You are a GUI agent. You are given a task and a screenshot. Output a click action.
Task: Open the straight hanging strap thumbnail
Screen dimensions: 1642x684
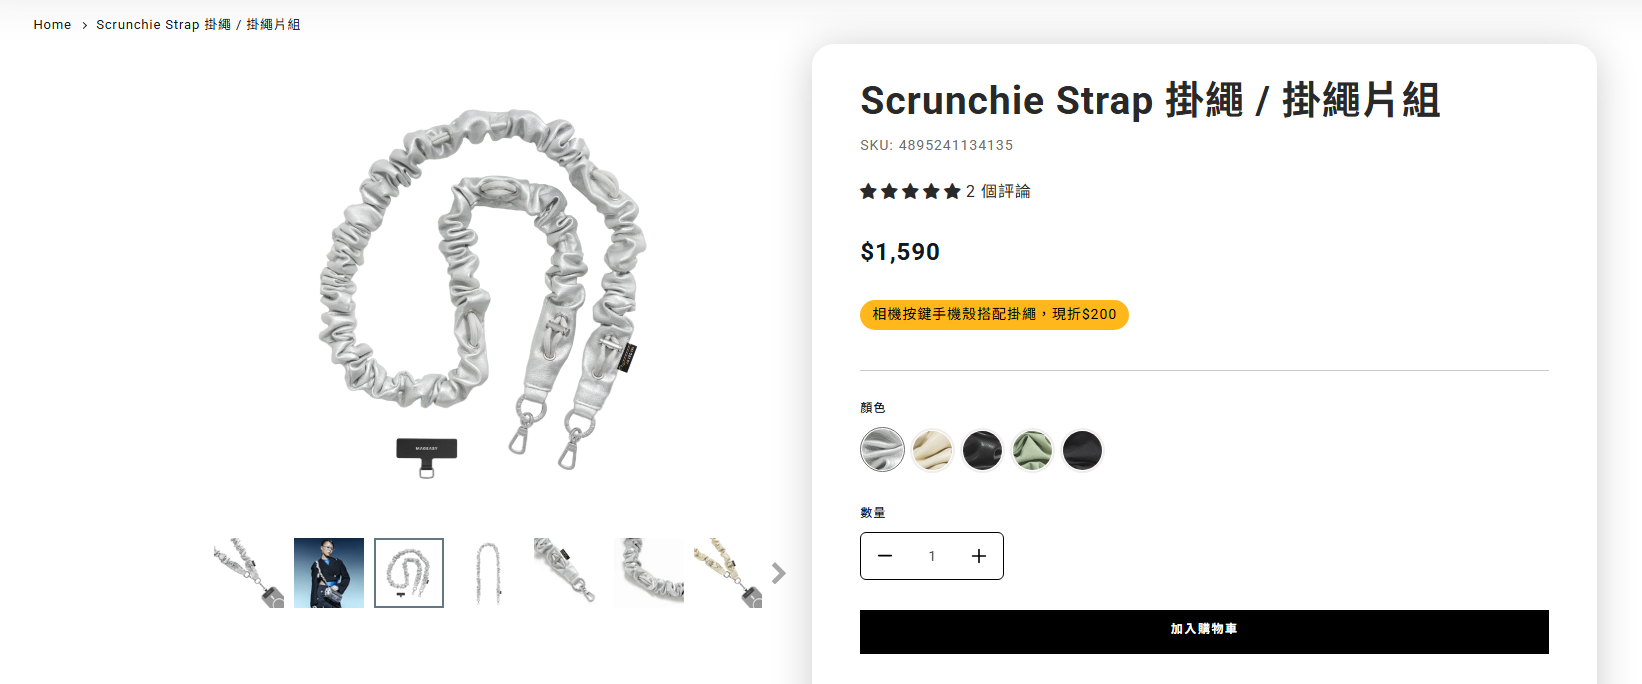pyautogui.click(x=489, y=573)
